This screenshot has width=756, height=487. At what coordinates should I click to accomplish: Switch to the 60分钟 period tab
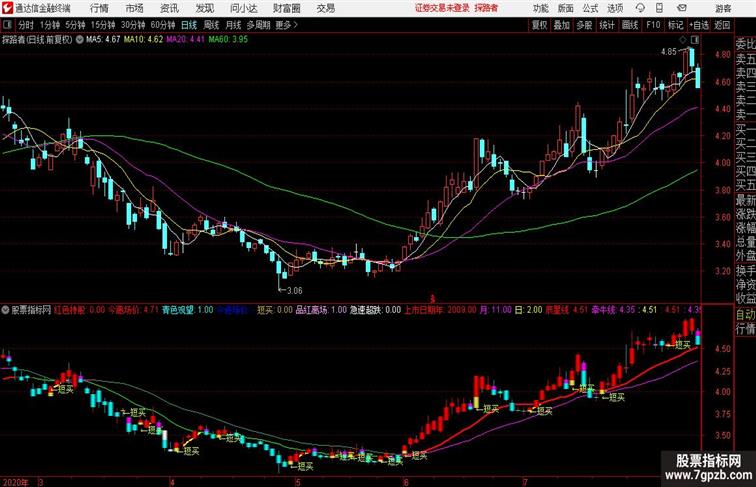162,25
